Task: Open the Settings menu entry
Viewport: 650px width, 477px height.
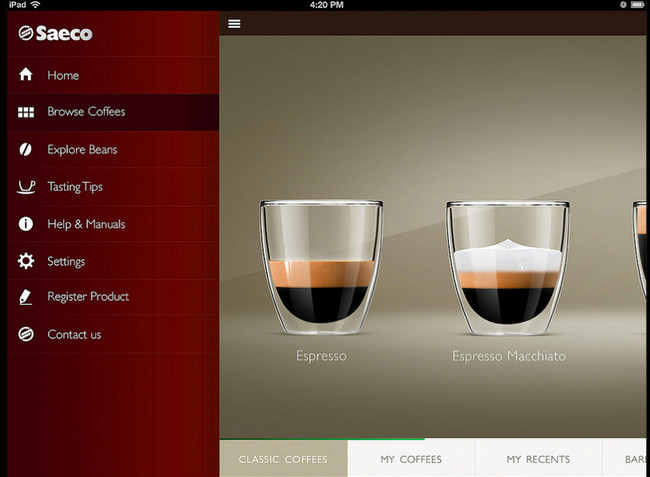Action: pos(113,261)
